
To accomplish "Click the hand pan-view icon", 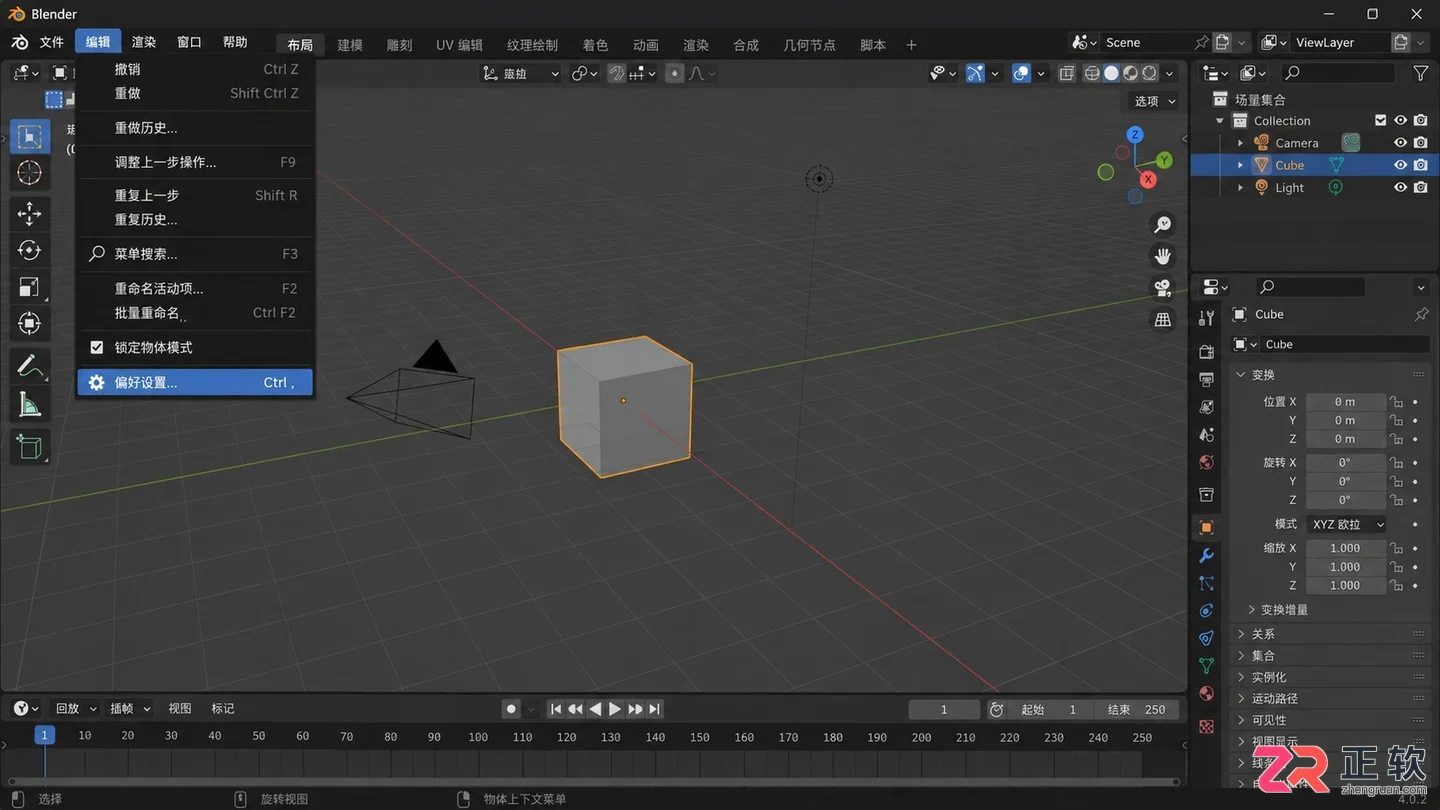I will tap(1163, 256).
